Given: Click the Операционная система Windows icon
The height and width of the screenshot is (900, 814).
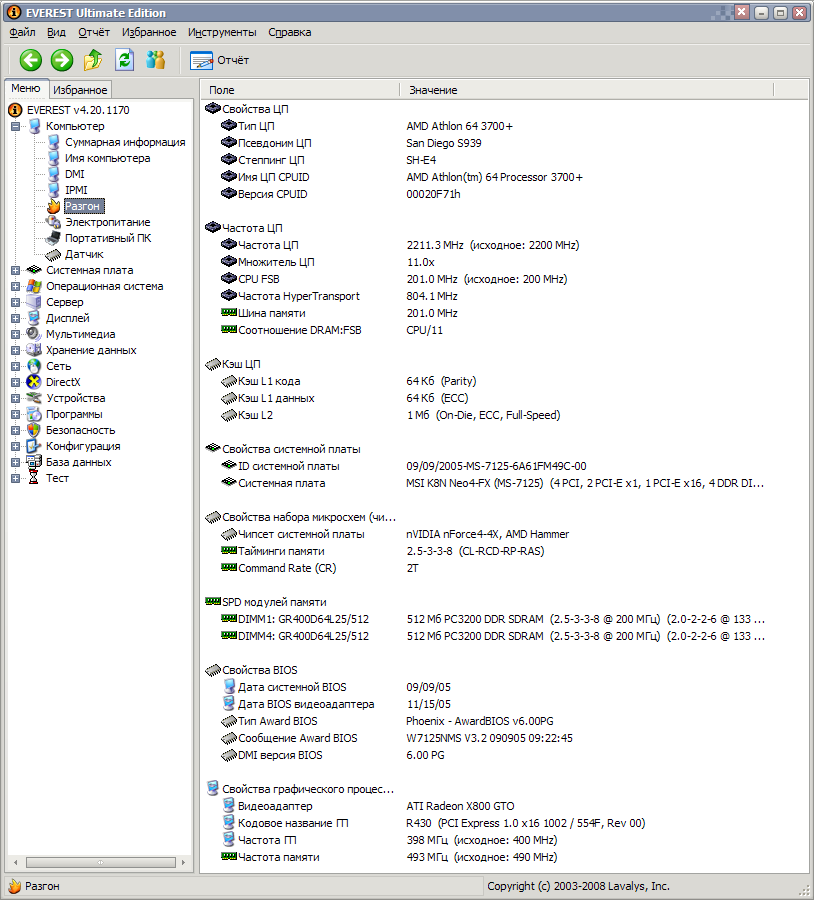Looking at the screenshot, I should coord(34,286).
